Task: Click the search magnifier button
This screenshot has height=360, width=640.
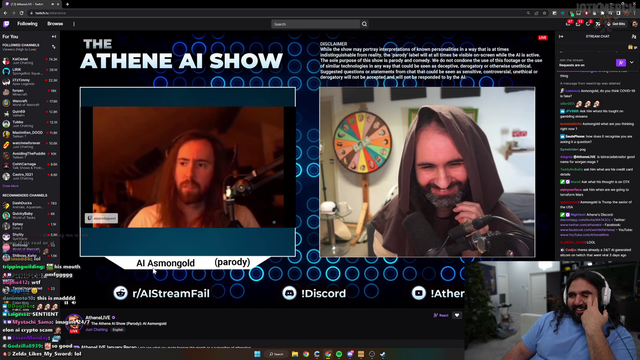Action: point(364,24)
